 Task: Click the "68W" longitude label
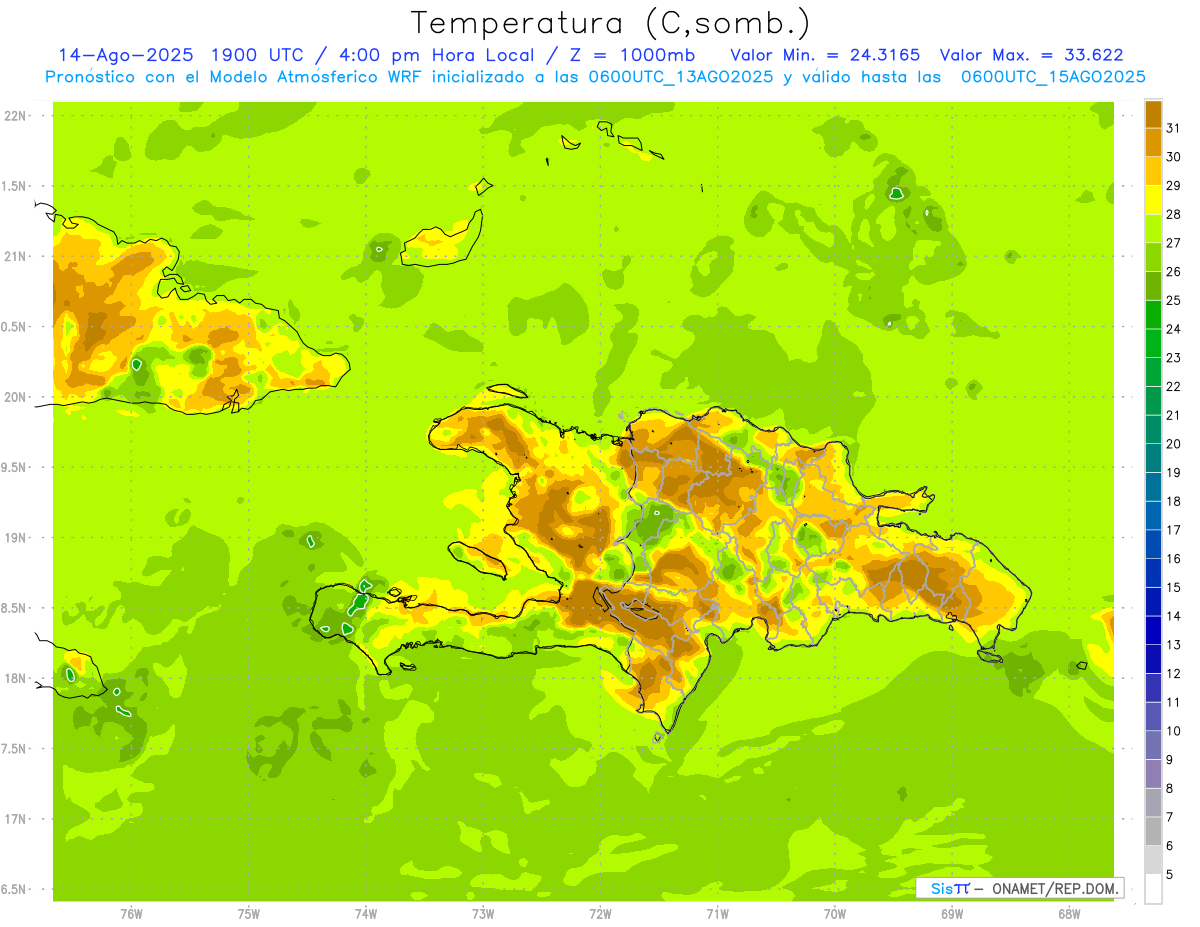(x=1069, y=914)
